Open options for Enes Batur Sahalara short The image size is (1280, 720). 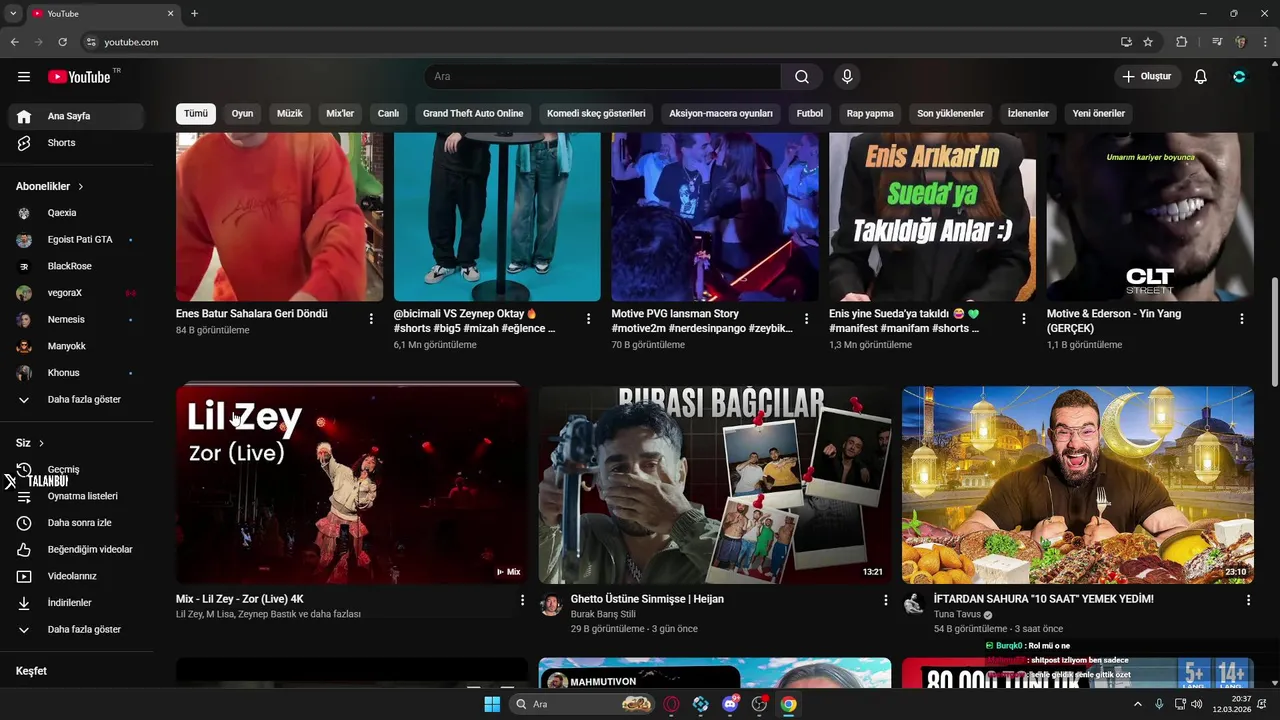coord(371,319)
